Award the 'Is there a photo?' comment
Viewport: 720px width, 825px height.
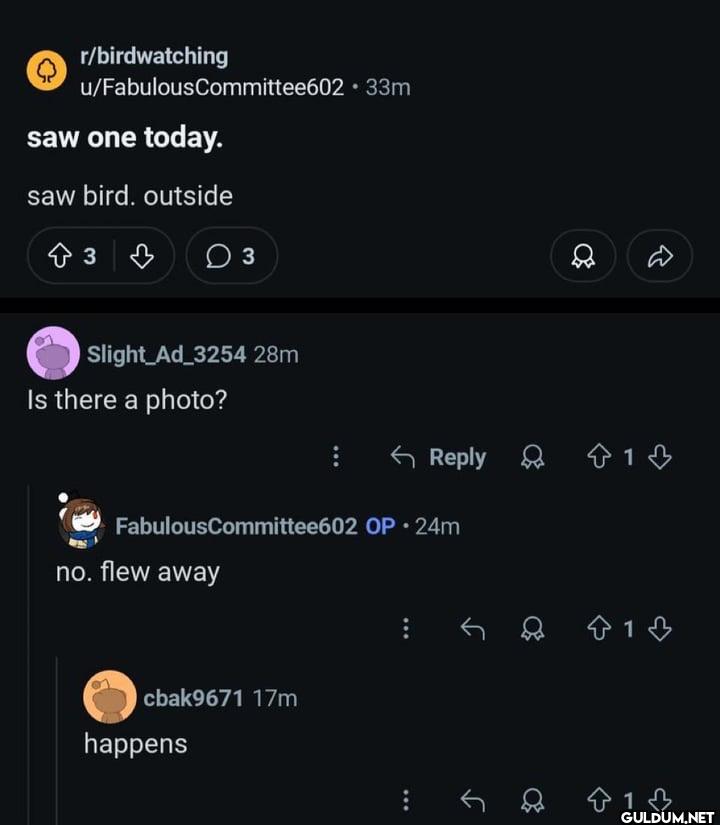(x=534, y=457)
